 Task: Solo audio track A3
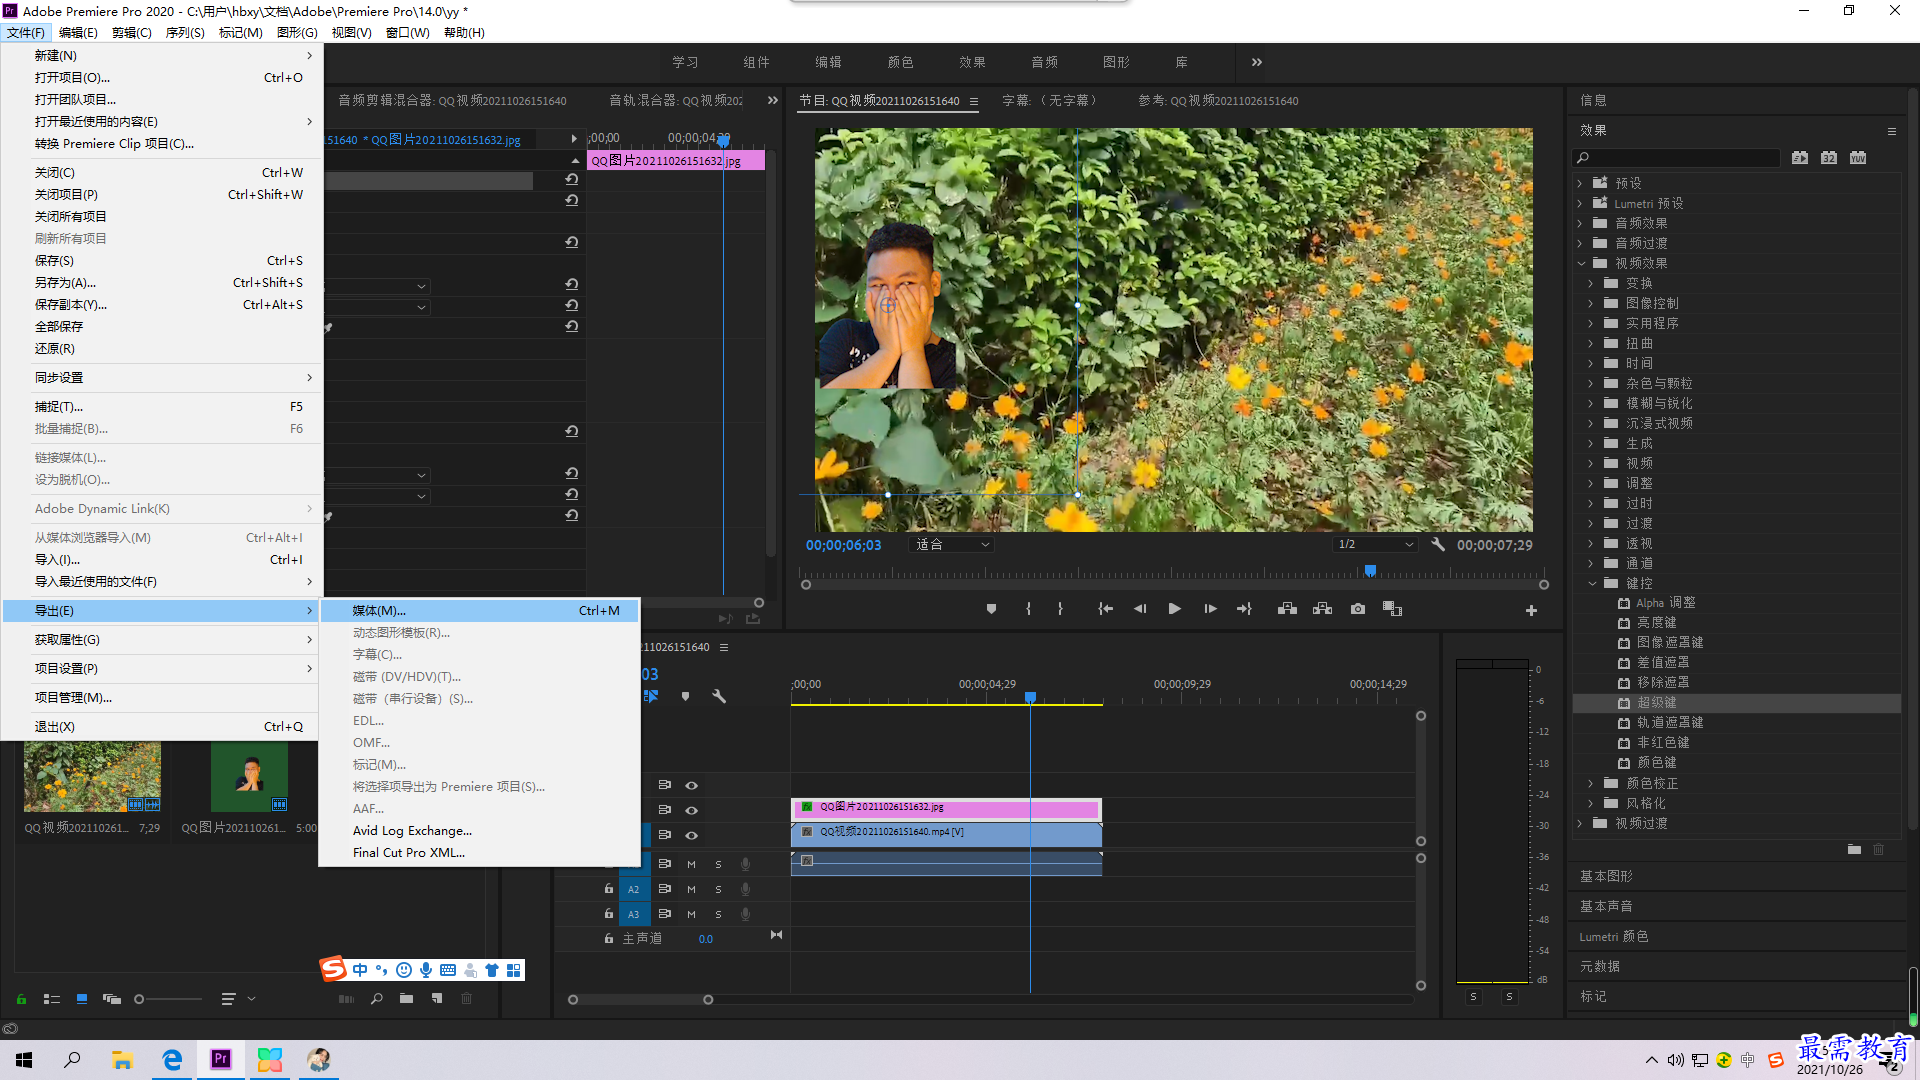click(718, 914)
